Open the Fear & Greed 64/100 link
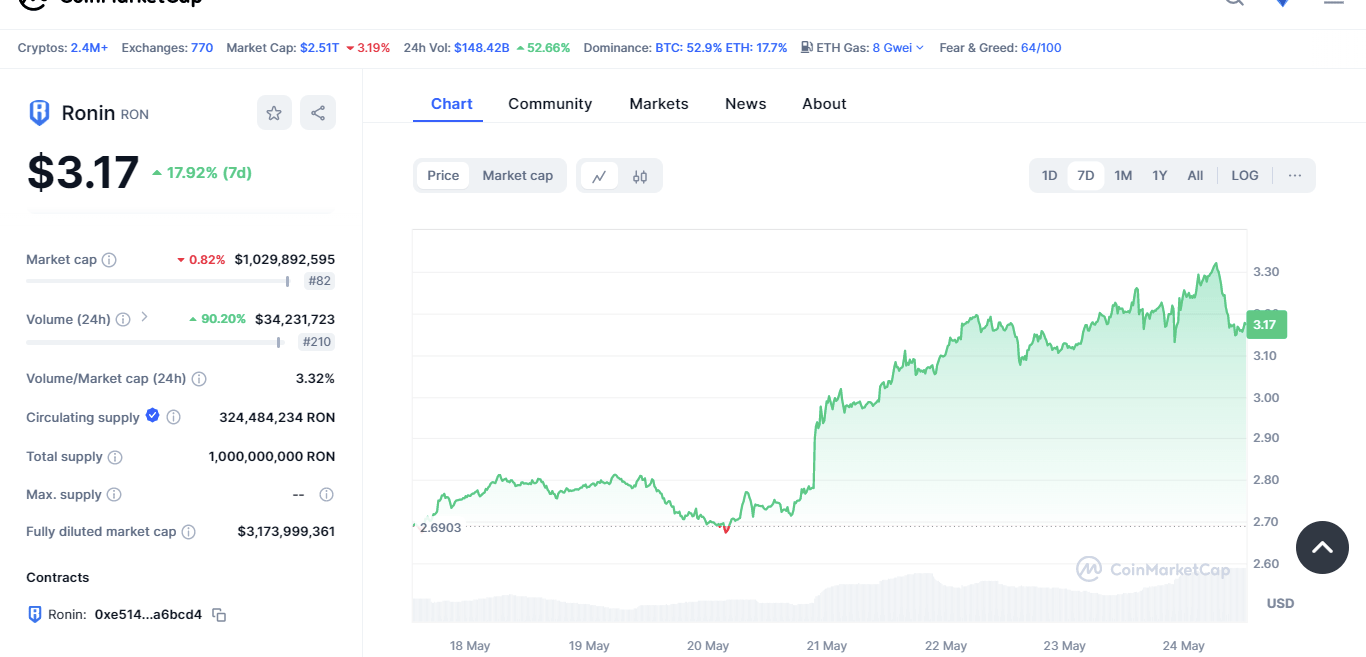 pyautogui.click(x=1041, y=47)
